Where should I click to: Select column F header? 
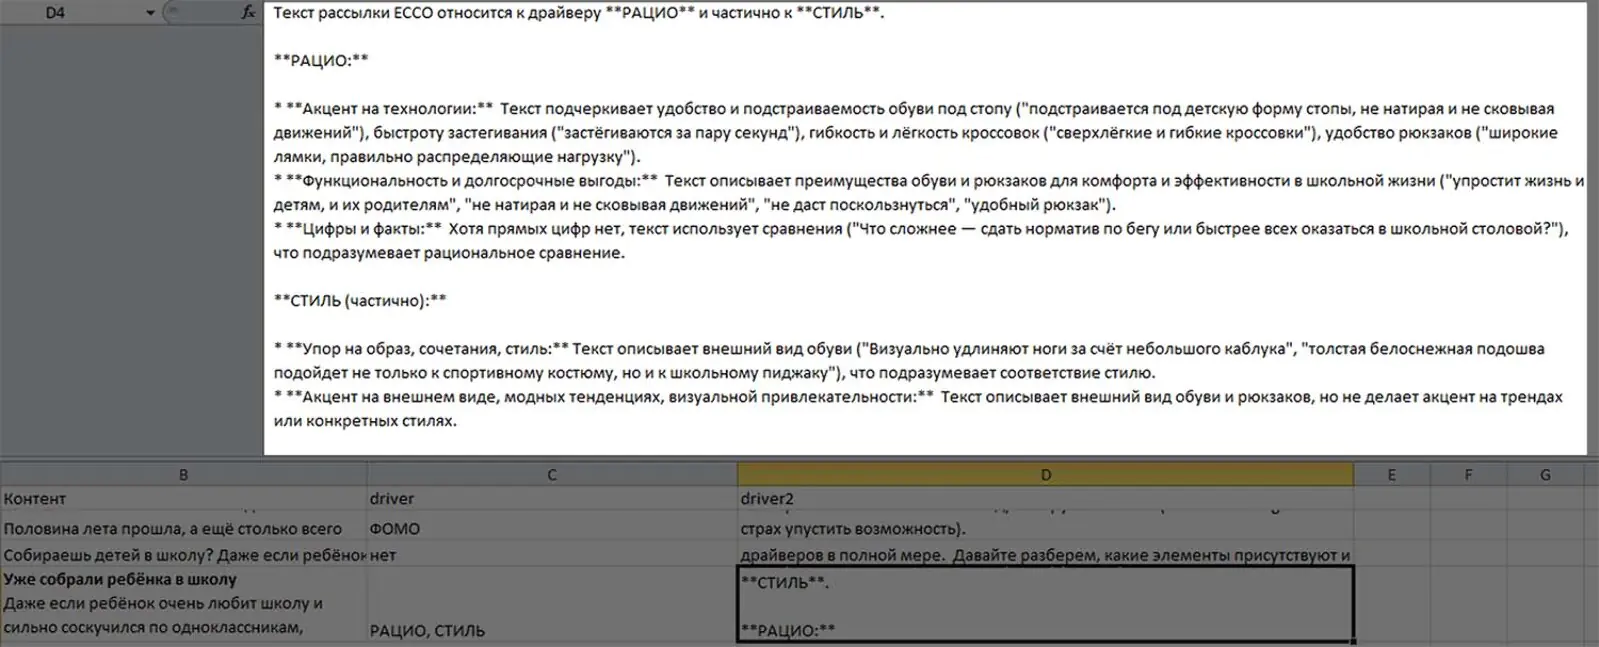click(1468, 475)
